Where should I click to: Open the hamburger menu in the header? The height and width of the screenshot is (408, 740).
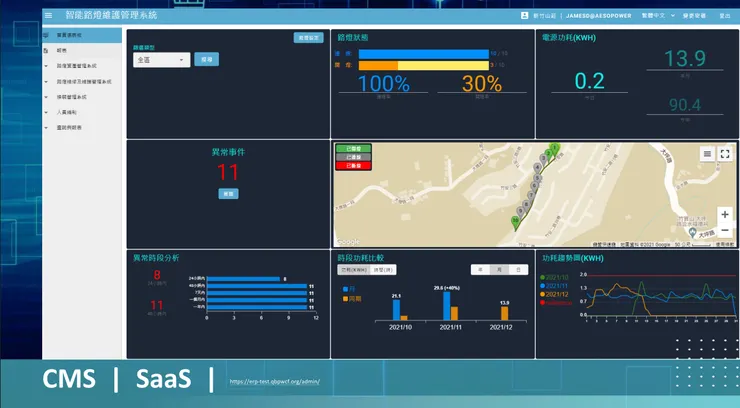[48, 15]
